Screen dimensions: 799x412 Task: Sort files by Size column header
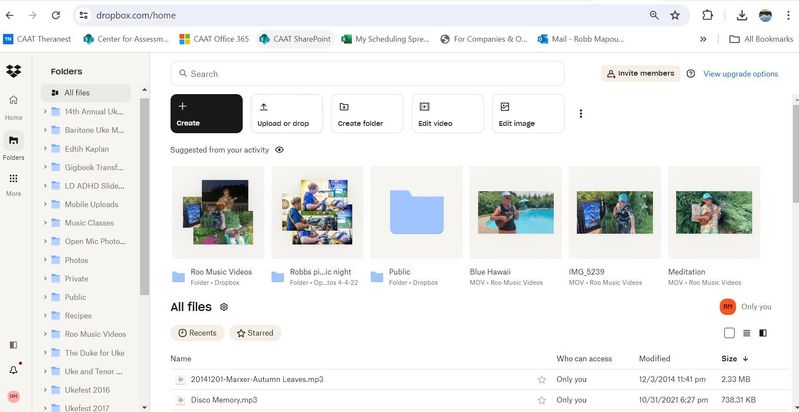coord(729,358)
